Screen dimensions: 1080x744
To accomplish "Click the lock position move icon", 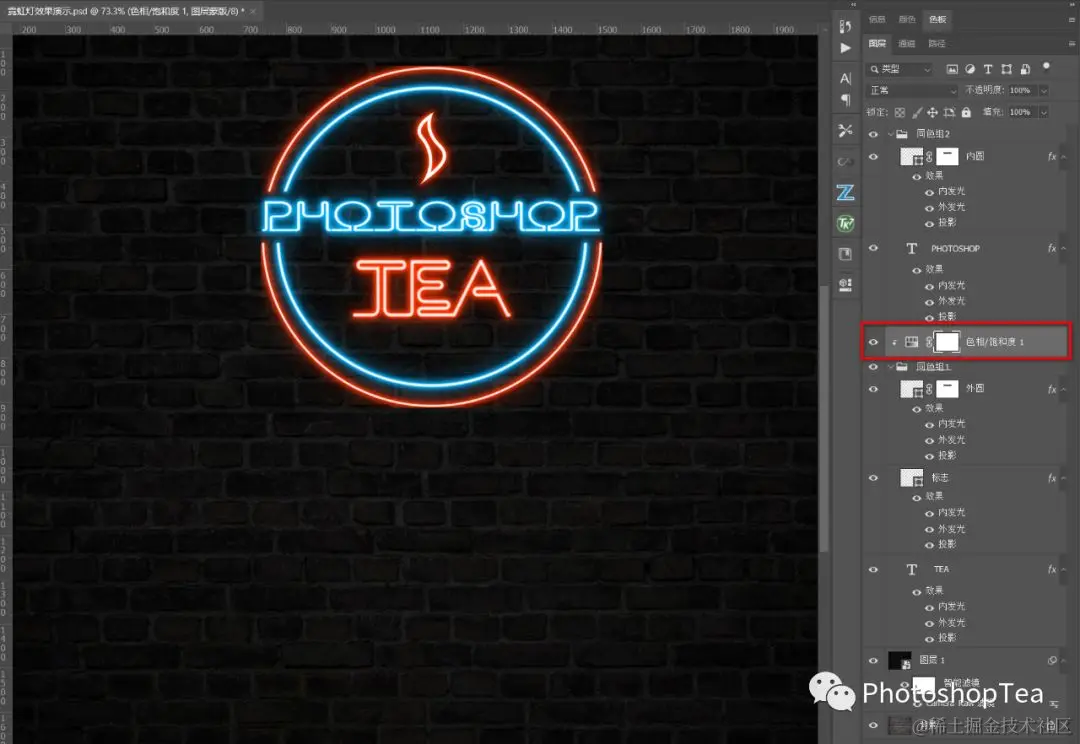I will (932, 112).
